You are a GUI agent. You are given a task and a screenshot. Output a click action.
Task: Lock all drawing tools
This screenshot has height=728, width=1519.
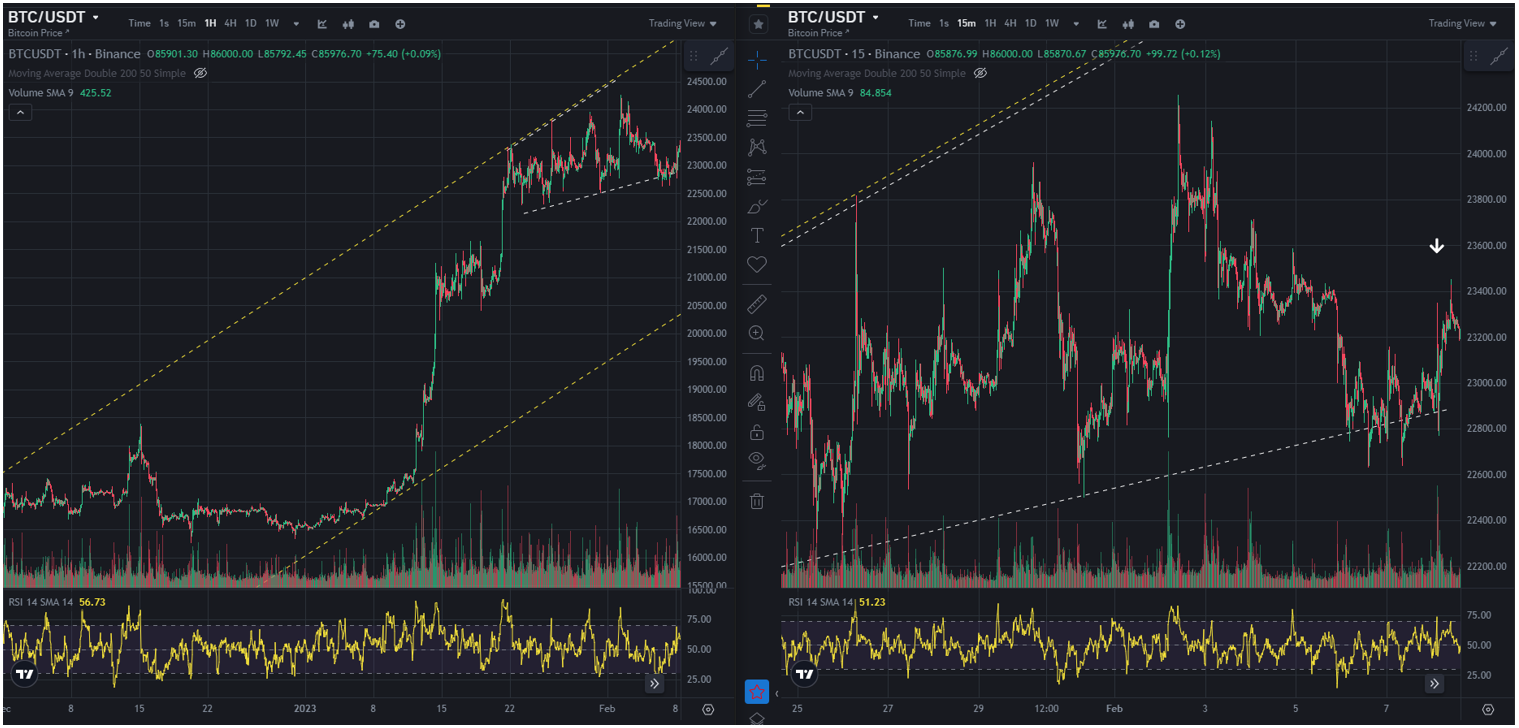point(757,432)
